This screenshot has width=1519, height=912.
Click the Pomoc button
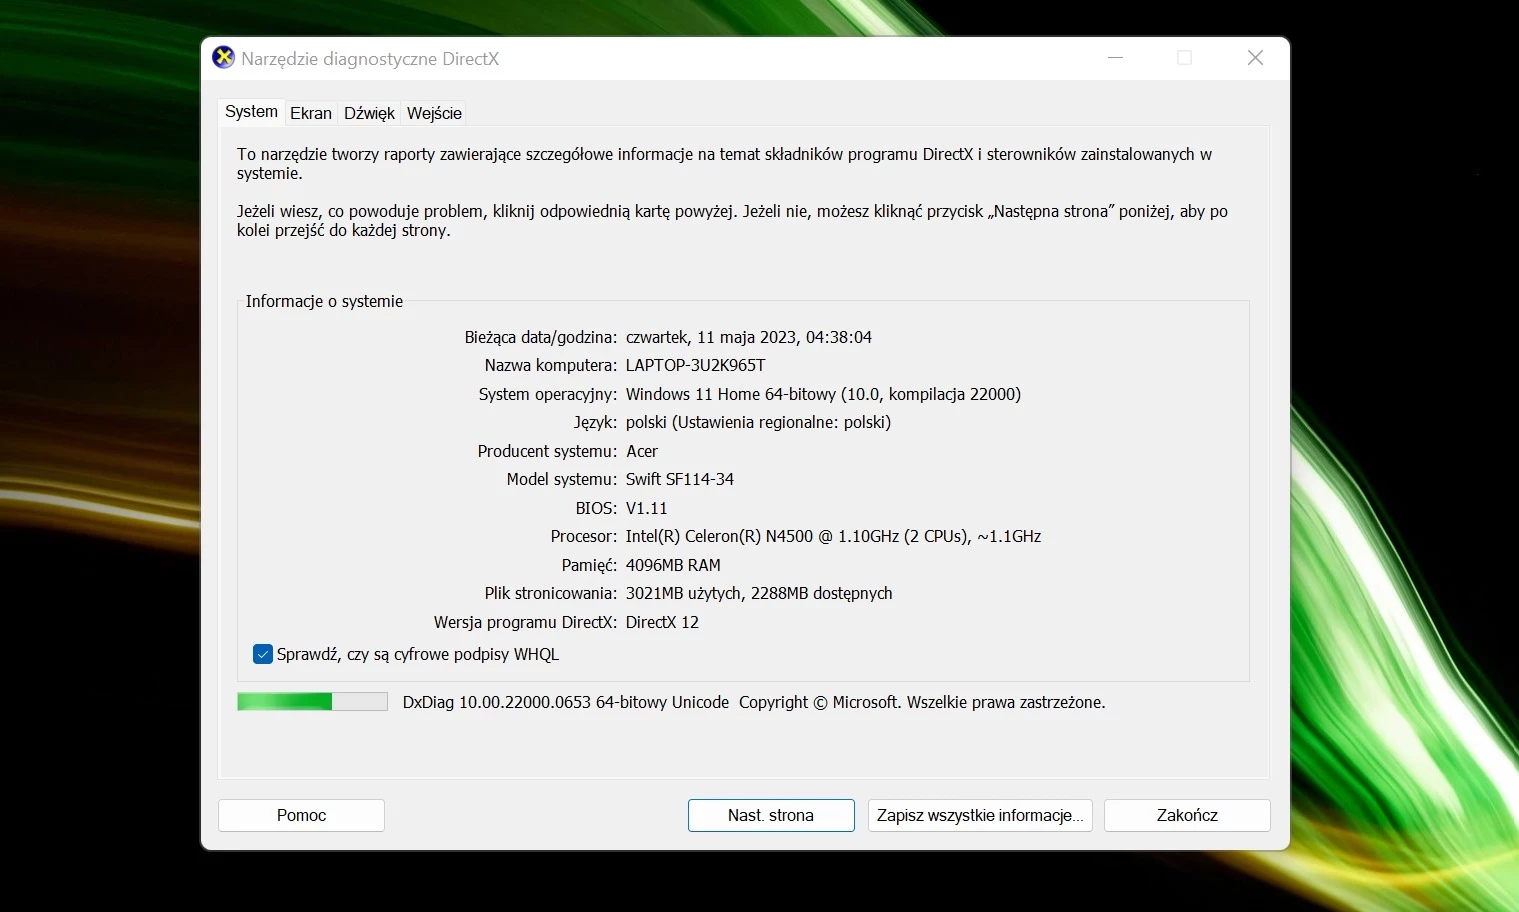coord(301,815)
